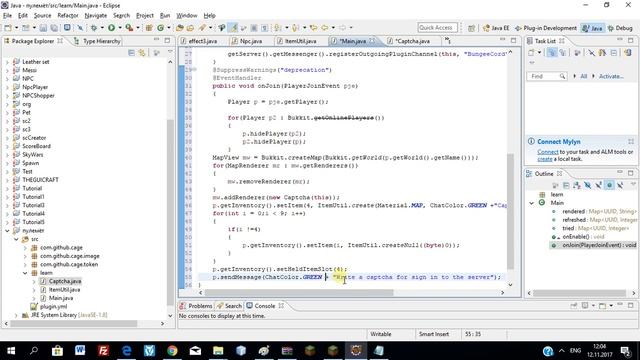The image size is (640, 360).
Task: Click the Open Type toolbar icon
Action: click(x=180, y=28)
